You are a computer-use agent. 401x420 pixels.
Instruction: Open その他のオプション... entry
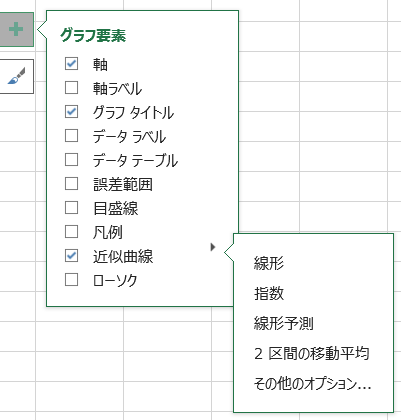click(312, 384)
